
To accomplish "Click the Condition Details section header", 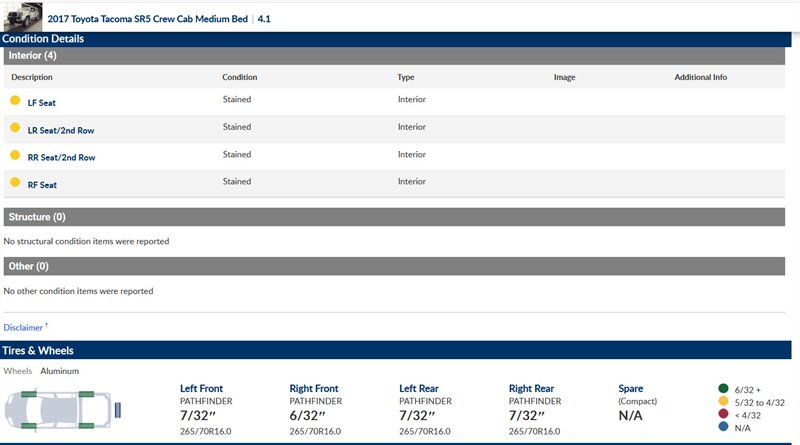I will tap(43, 38).
